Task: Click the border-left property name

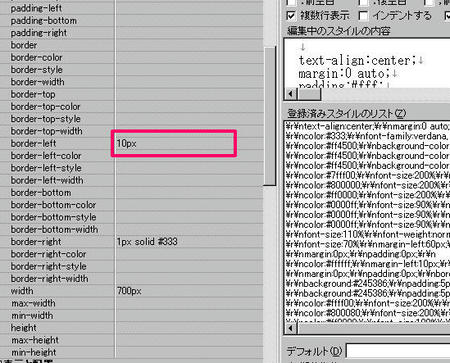Action: (33, 144)
